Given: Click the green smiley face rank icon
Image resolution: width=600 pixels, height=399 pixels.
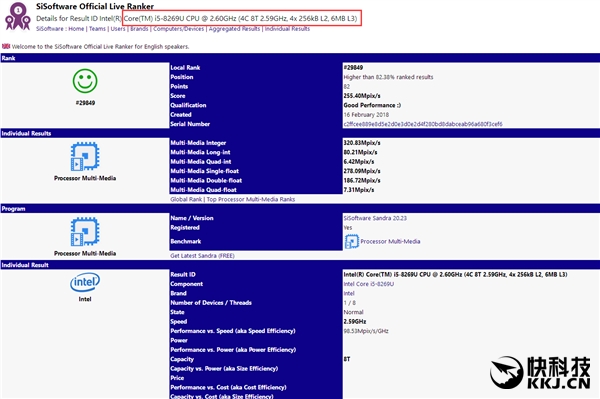Looking at the screenshot, I should click(85, 81).
